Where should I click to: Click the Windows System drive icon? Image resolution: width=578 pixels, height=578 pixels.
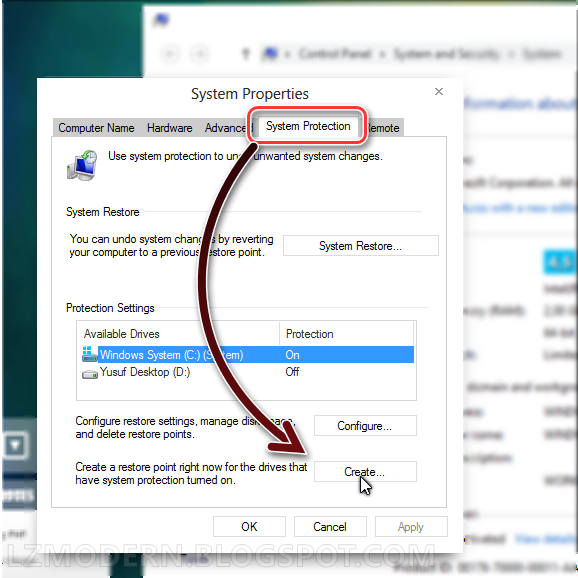pyautogui.click(x=89, y=354)
